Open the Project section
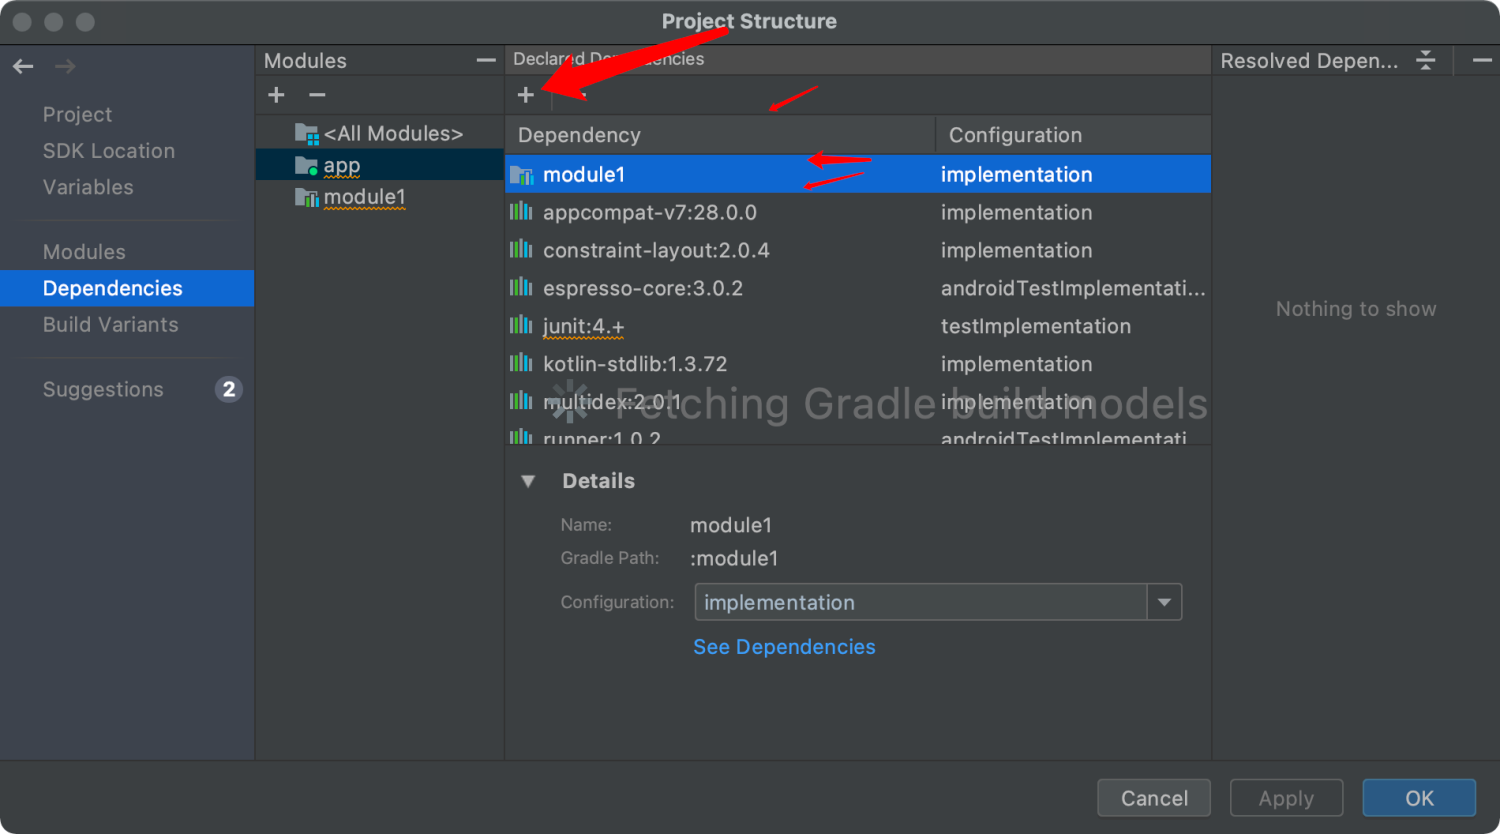 coord(77,114)
